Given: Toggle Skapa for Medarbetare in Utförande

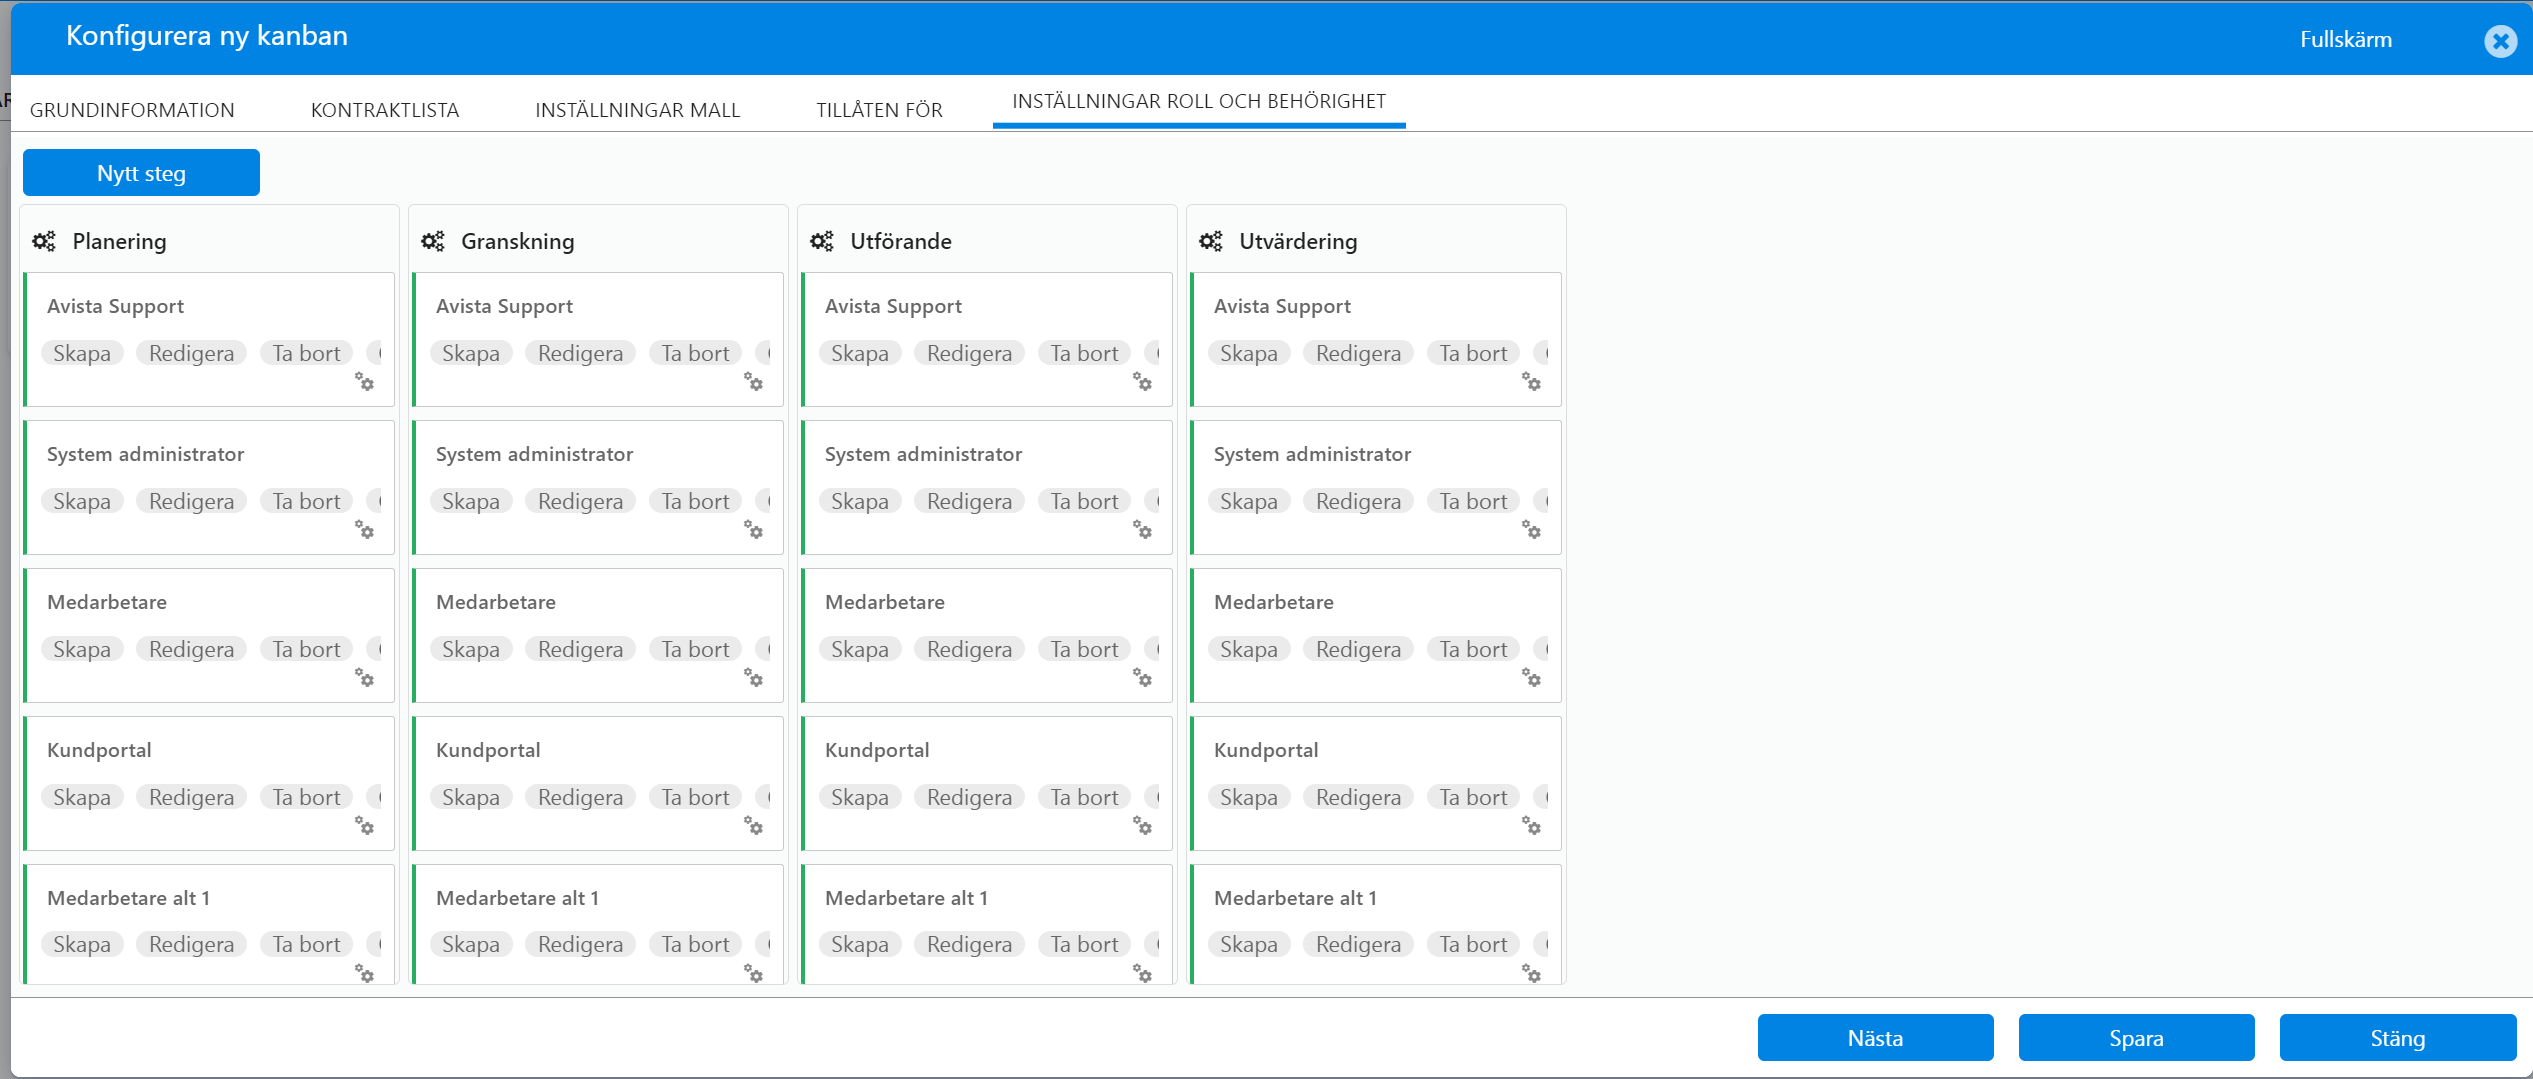Looking at the screenshot, I should [860, 649].
